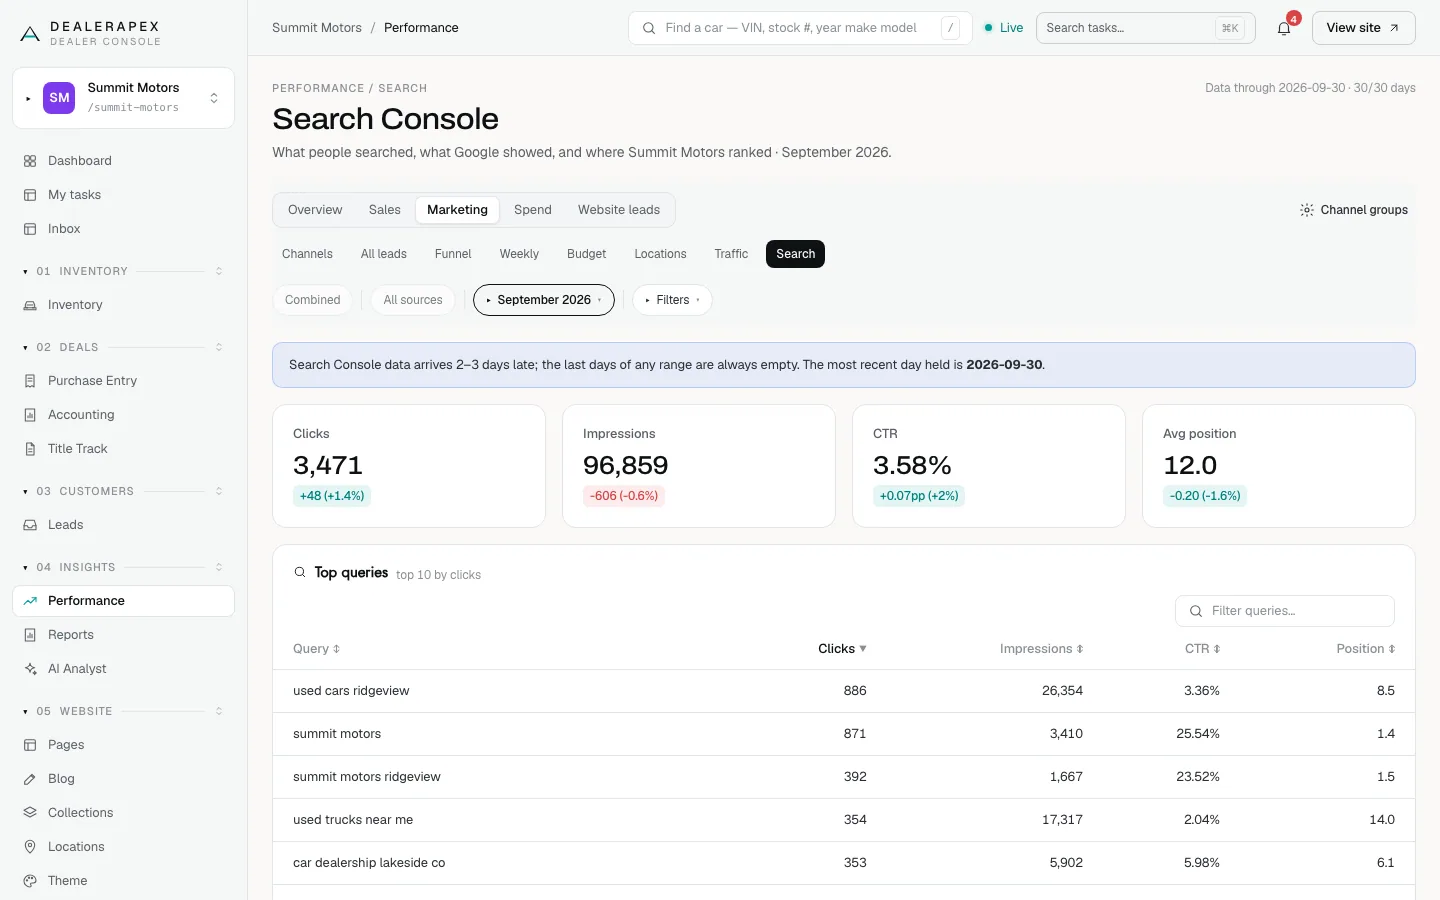The height and width of the screenshot is (900, 1440).
Task: Toggle the All sources chip
Action: pos(413,300)
